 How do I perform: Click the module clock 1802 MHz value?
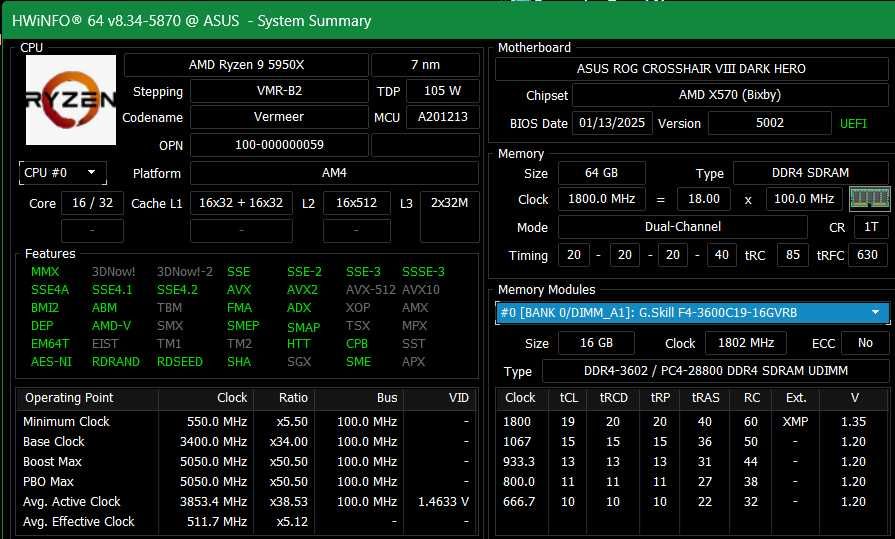click(x=745, y=343)
